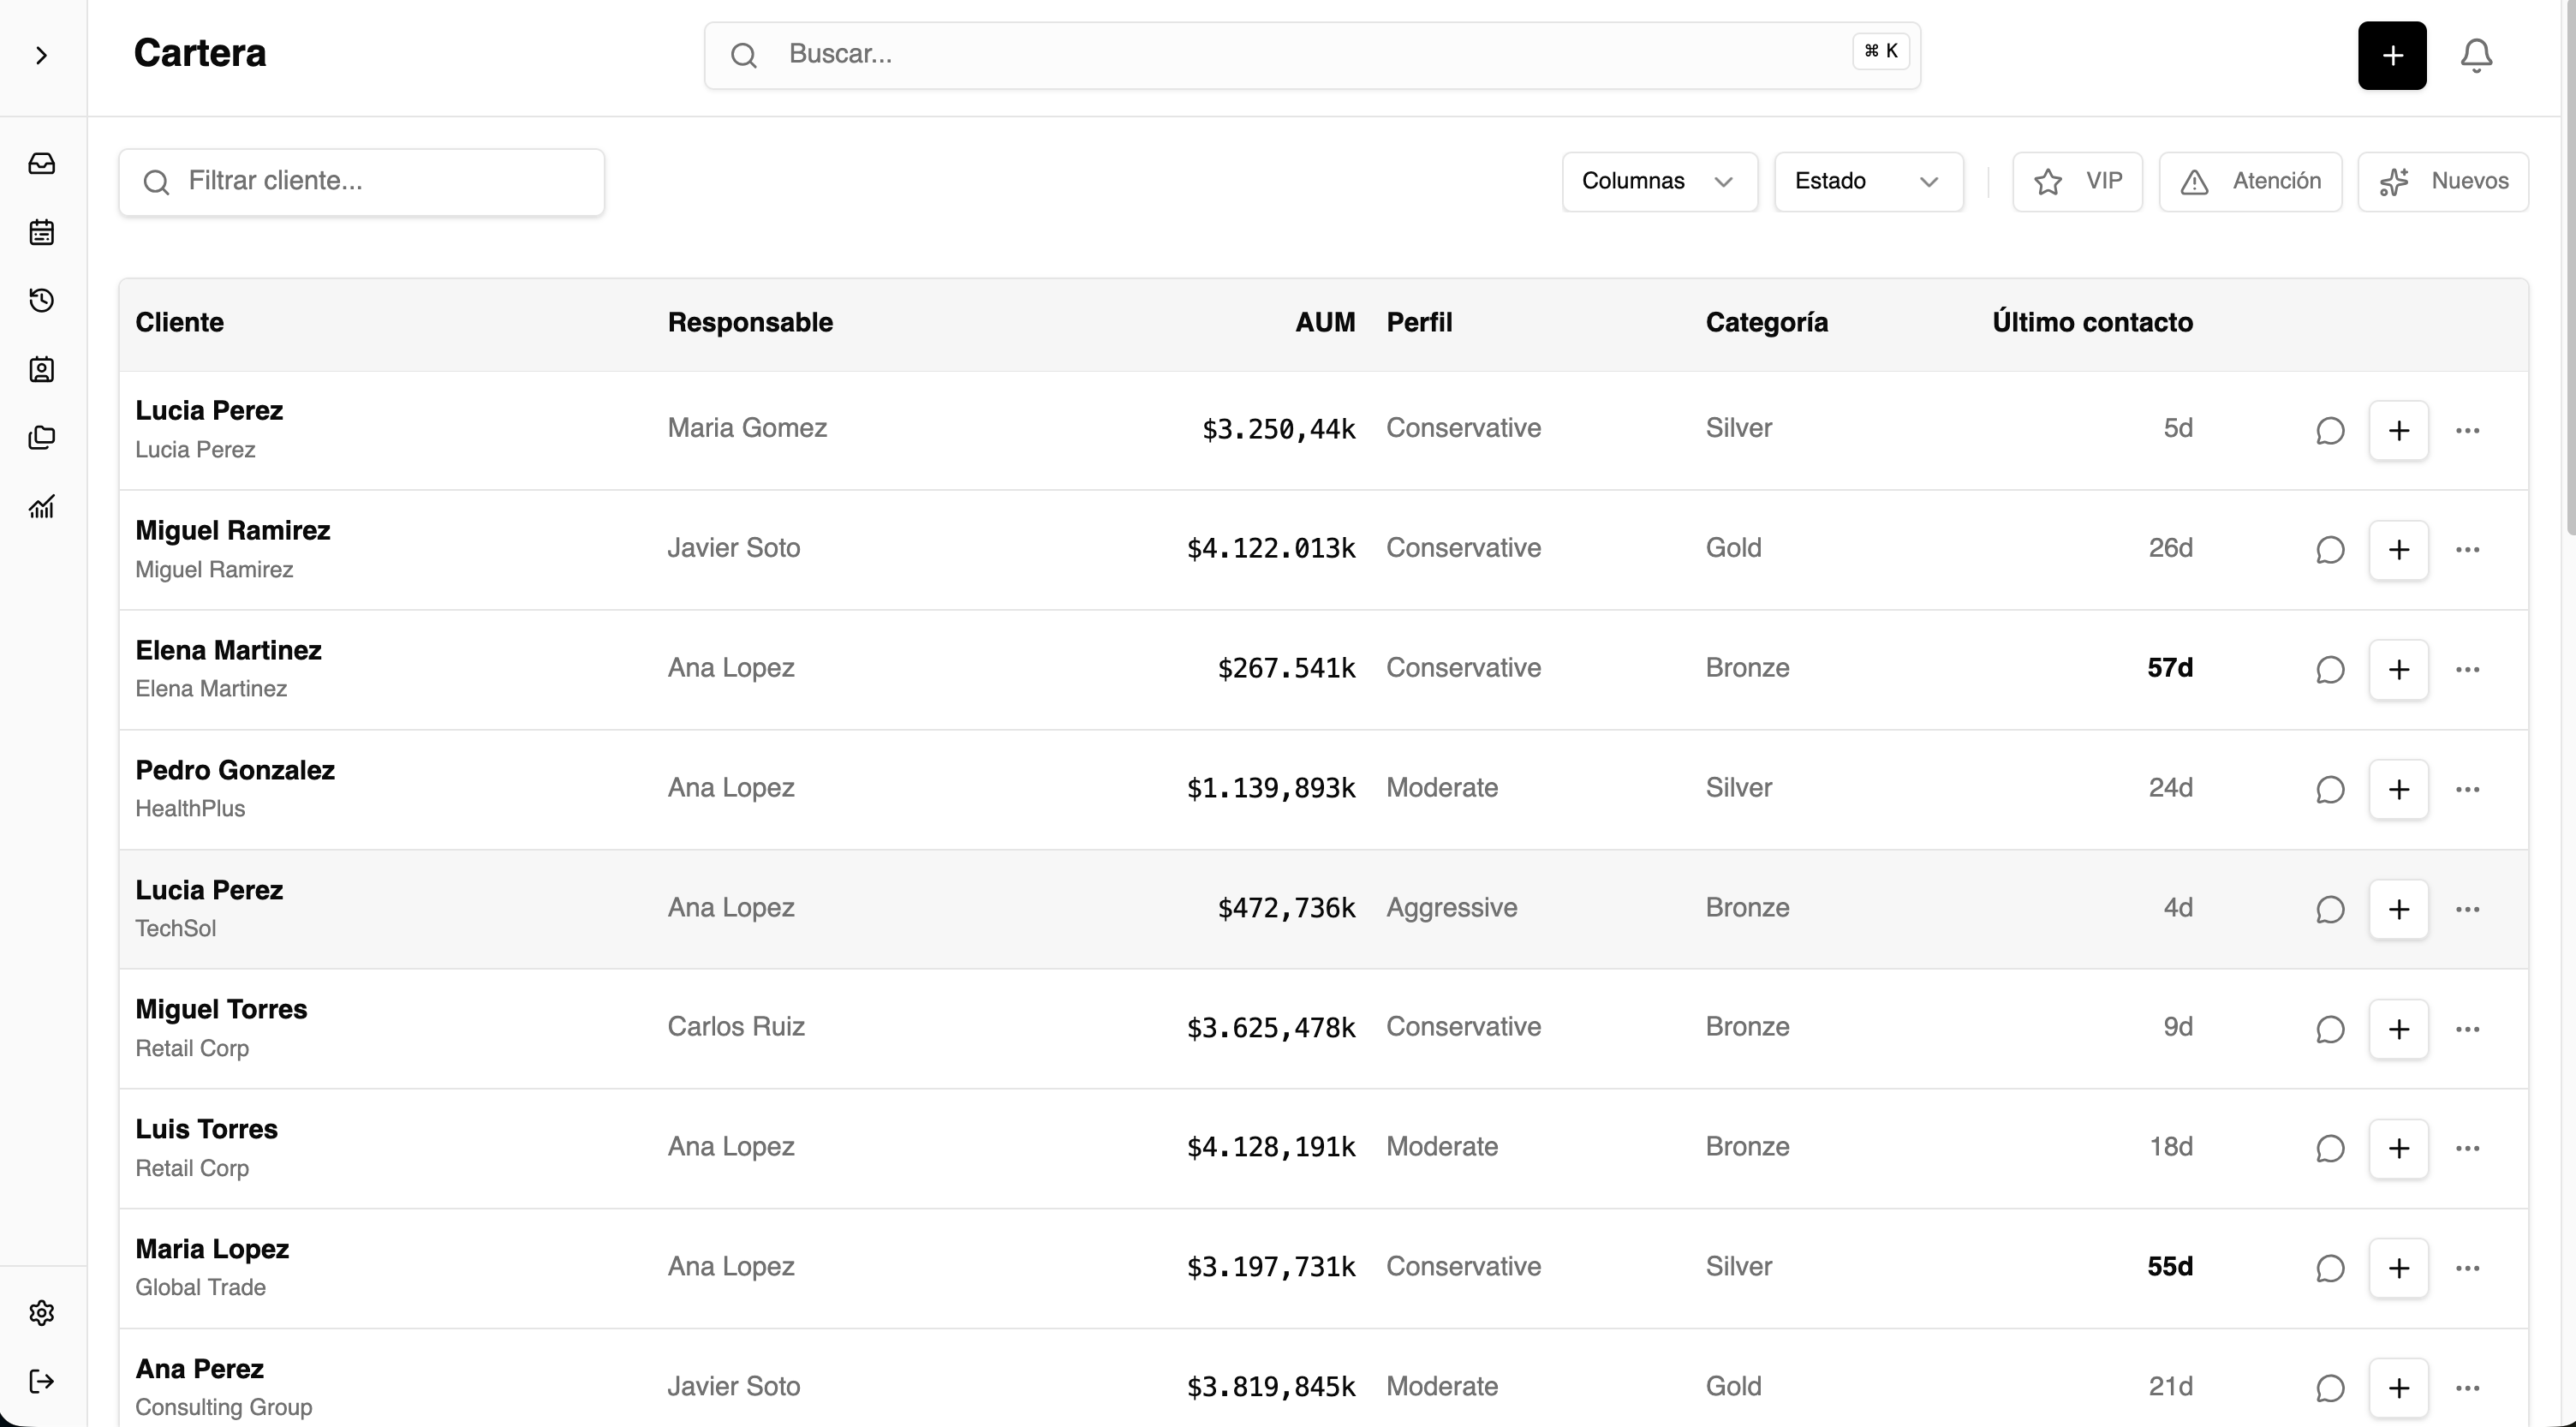This screenshot has height=1427, width=2576.
Task: Toggle the Nuevos filter
Action: pyautogui.click(x=2443, y=182)
